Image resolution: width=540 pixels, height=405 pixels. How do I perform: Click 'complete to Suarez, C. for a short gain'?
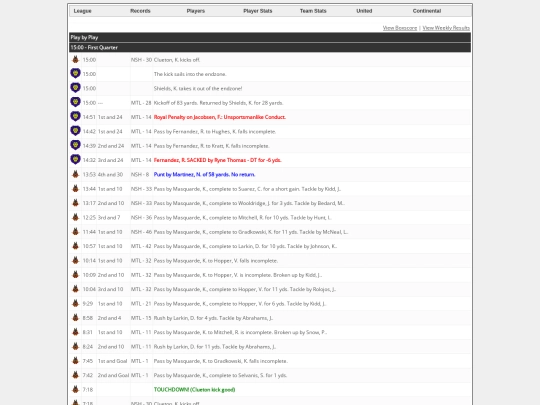pyautogui.click(x=247, y=189)
